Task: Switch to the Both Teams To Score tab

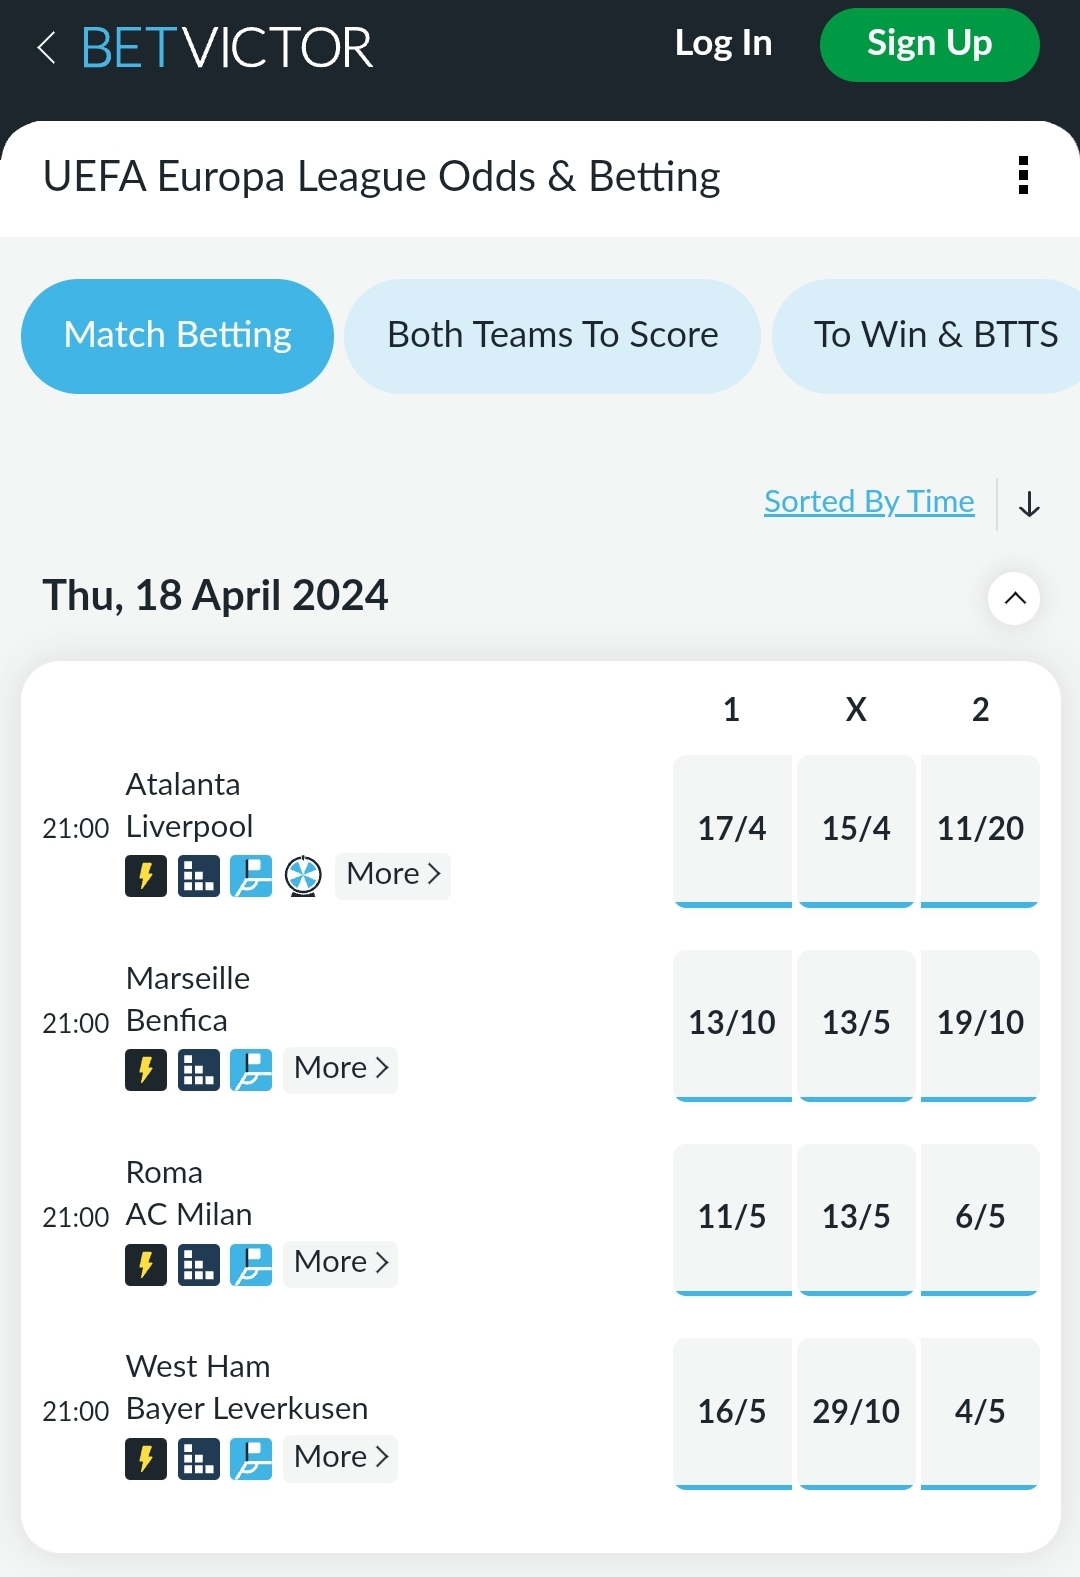Action: click(x=552, y=335)
